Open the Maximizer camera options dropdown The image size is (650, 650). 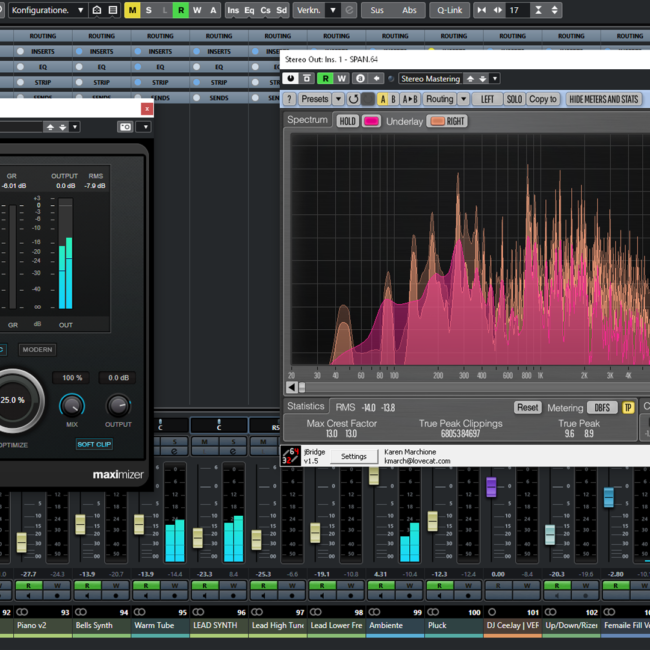coord(146,127)
